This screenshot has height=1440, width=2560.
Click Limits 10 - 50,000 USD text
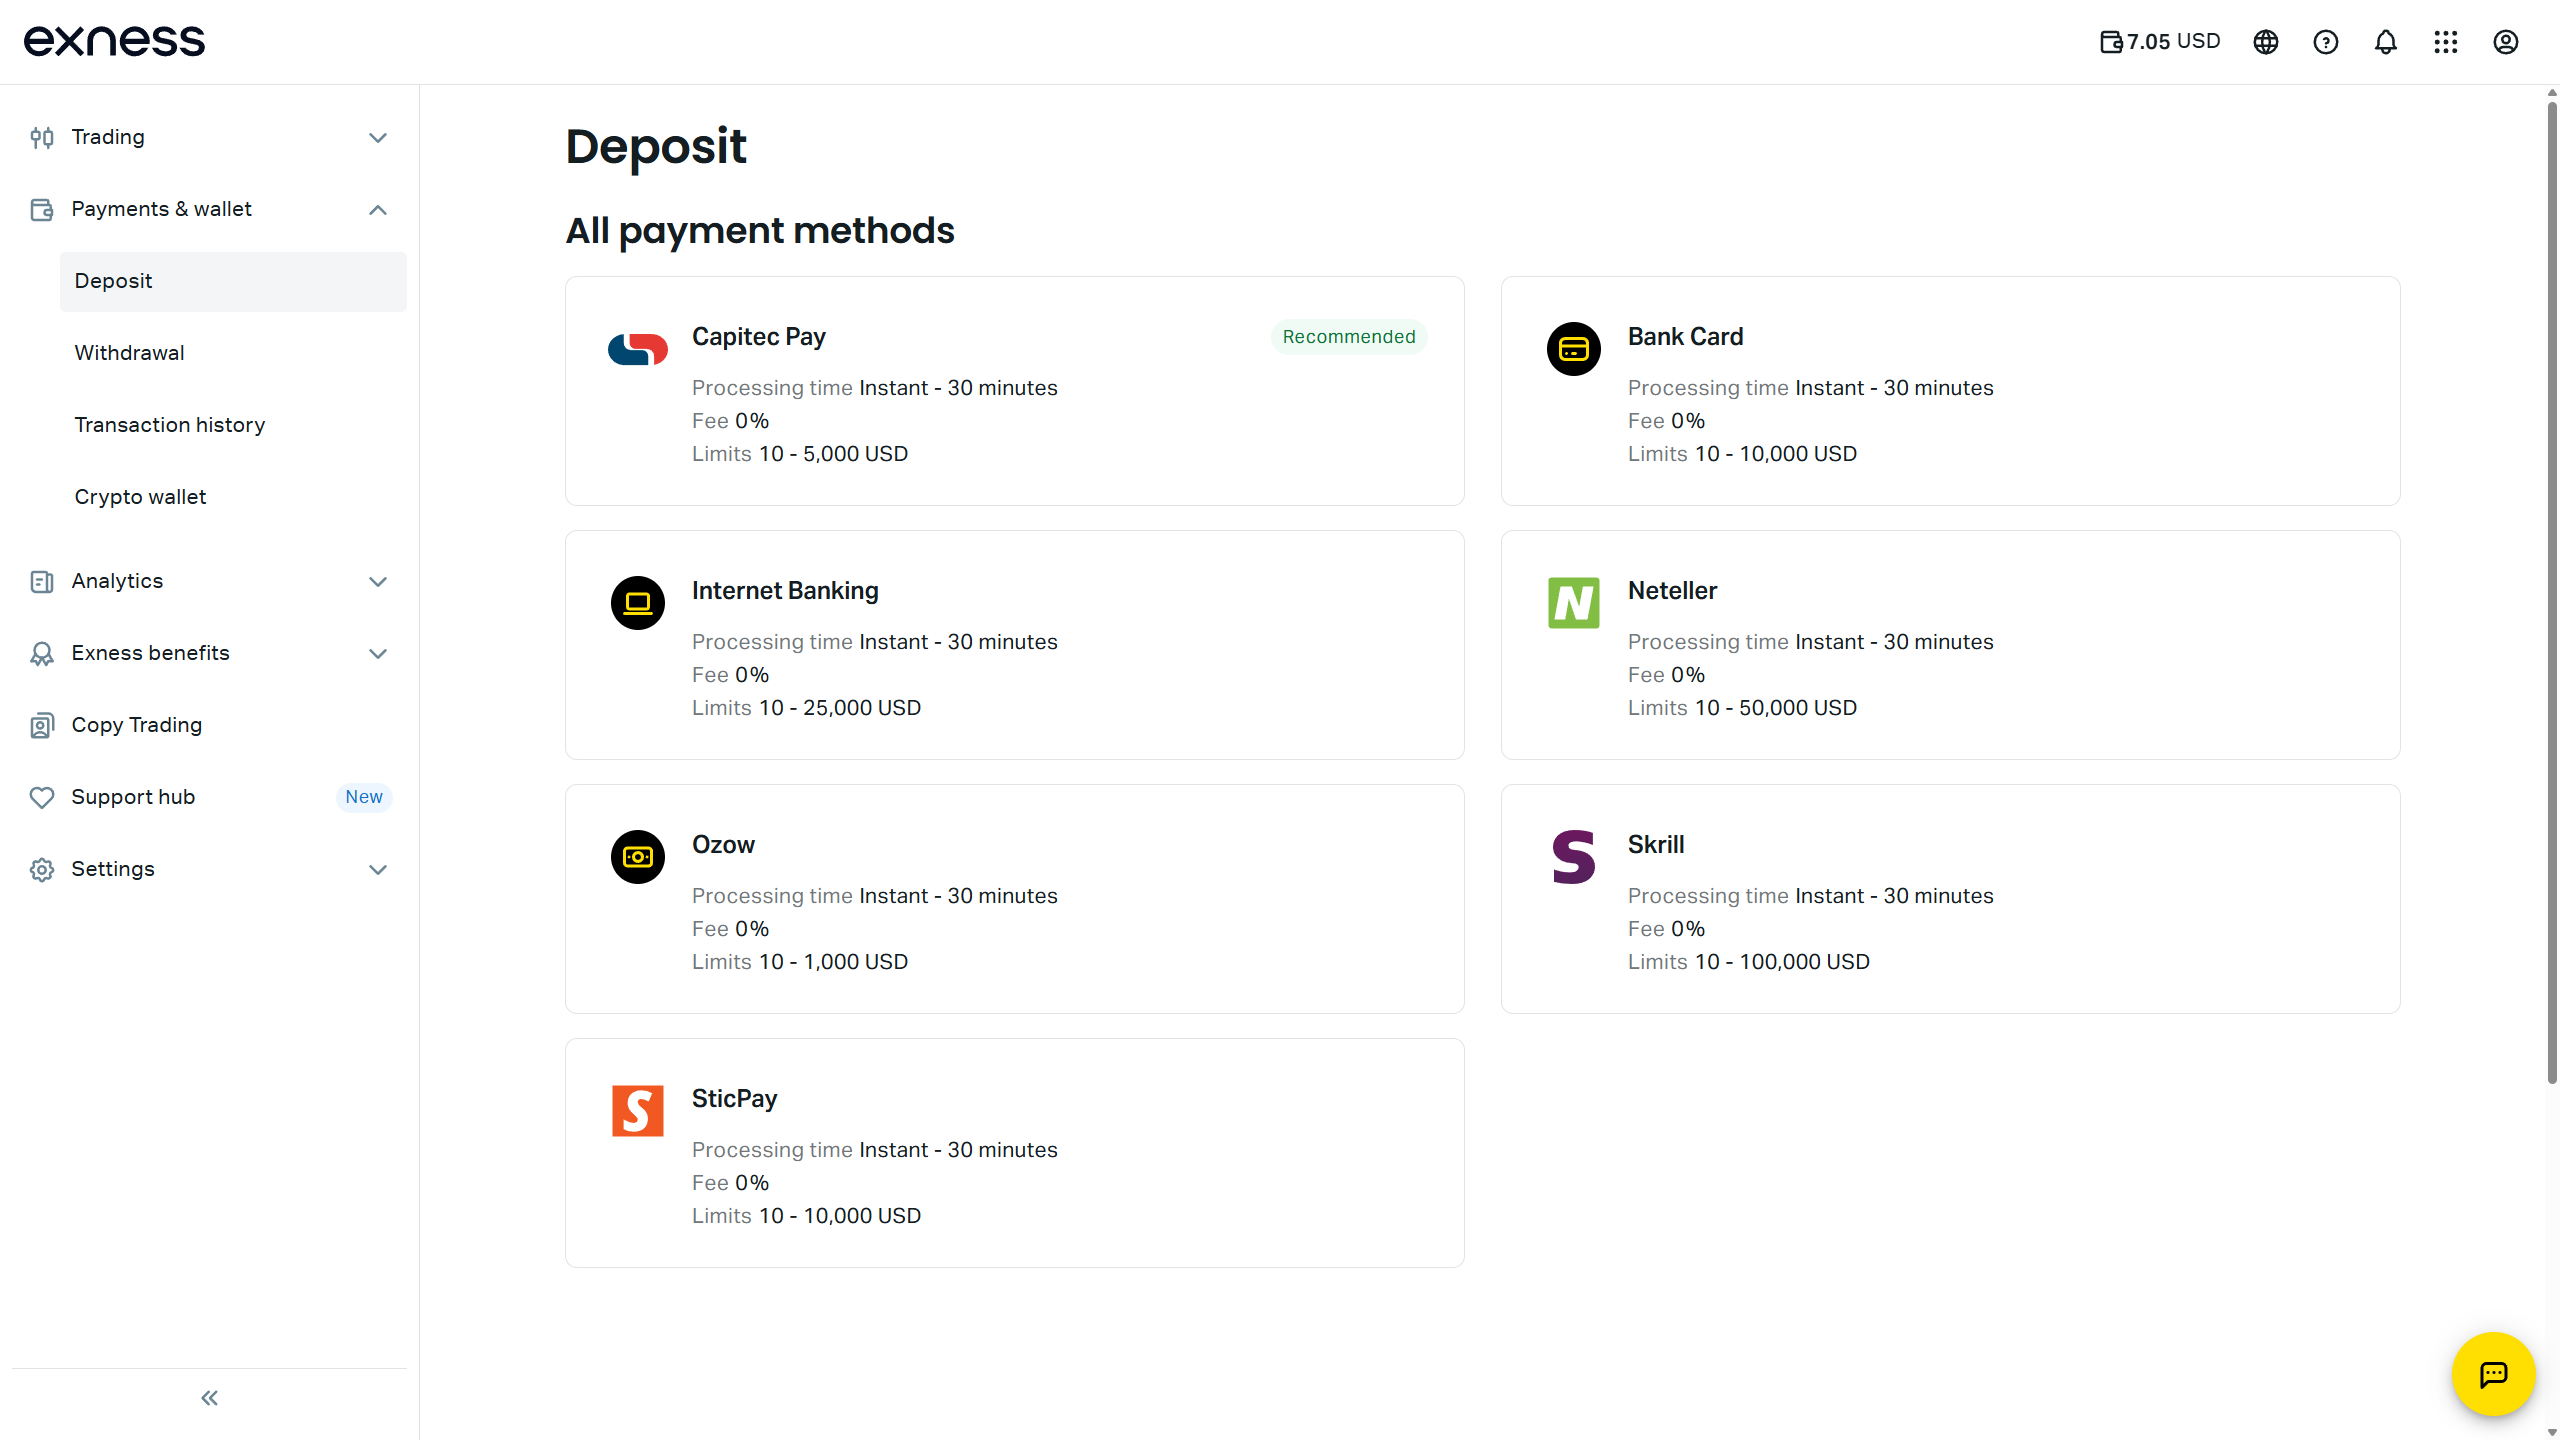pos(1742,708)
